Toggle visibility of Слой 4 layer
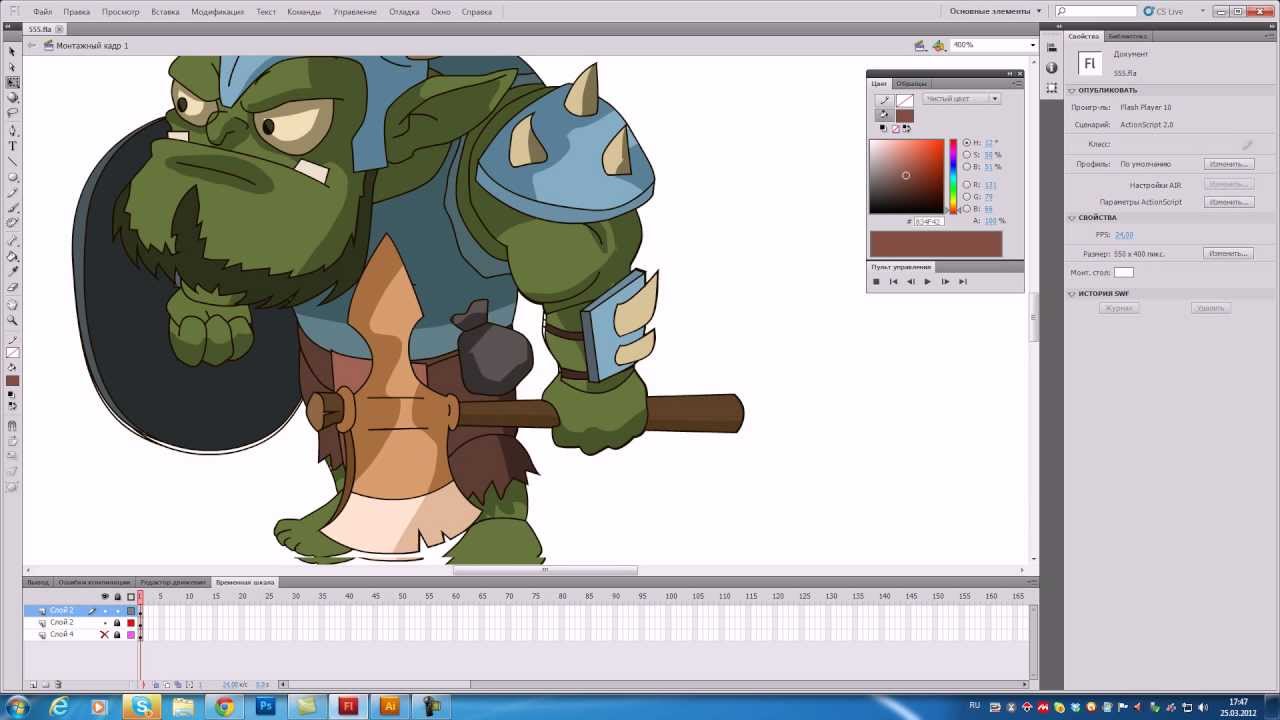The image size is (1280, 720). click(104, 634)
